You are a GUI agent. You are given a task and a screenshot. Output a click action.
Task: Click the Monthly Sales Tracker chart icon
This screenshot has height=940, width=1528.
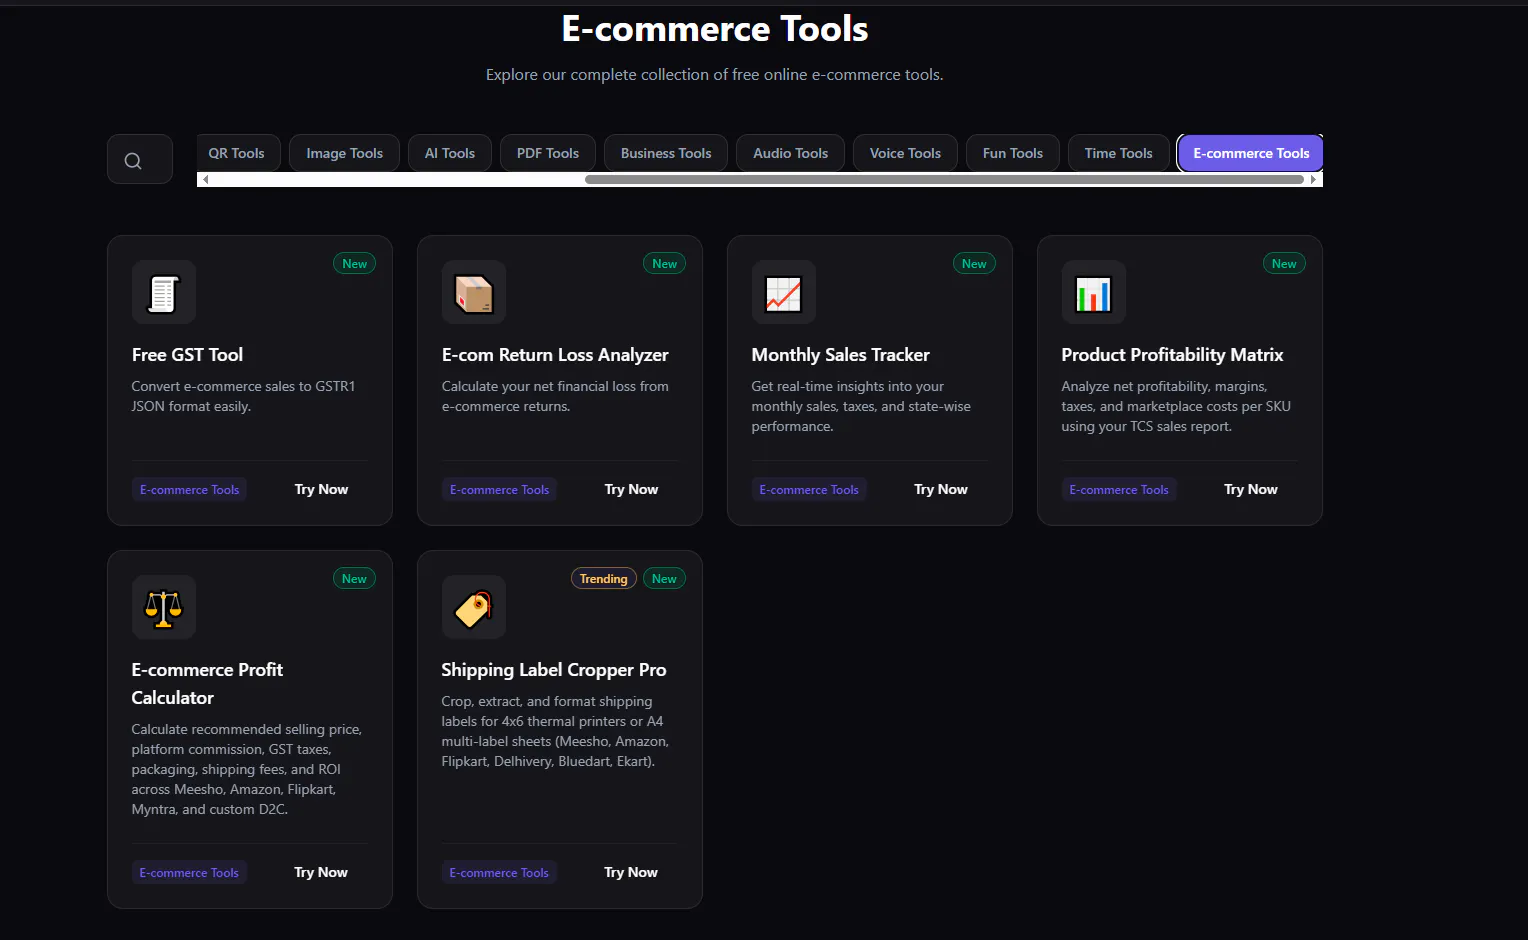(x=784, y=293)
